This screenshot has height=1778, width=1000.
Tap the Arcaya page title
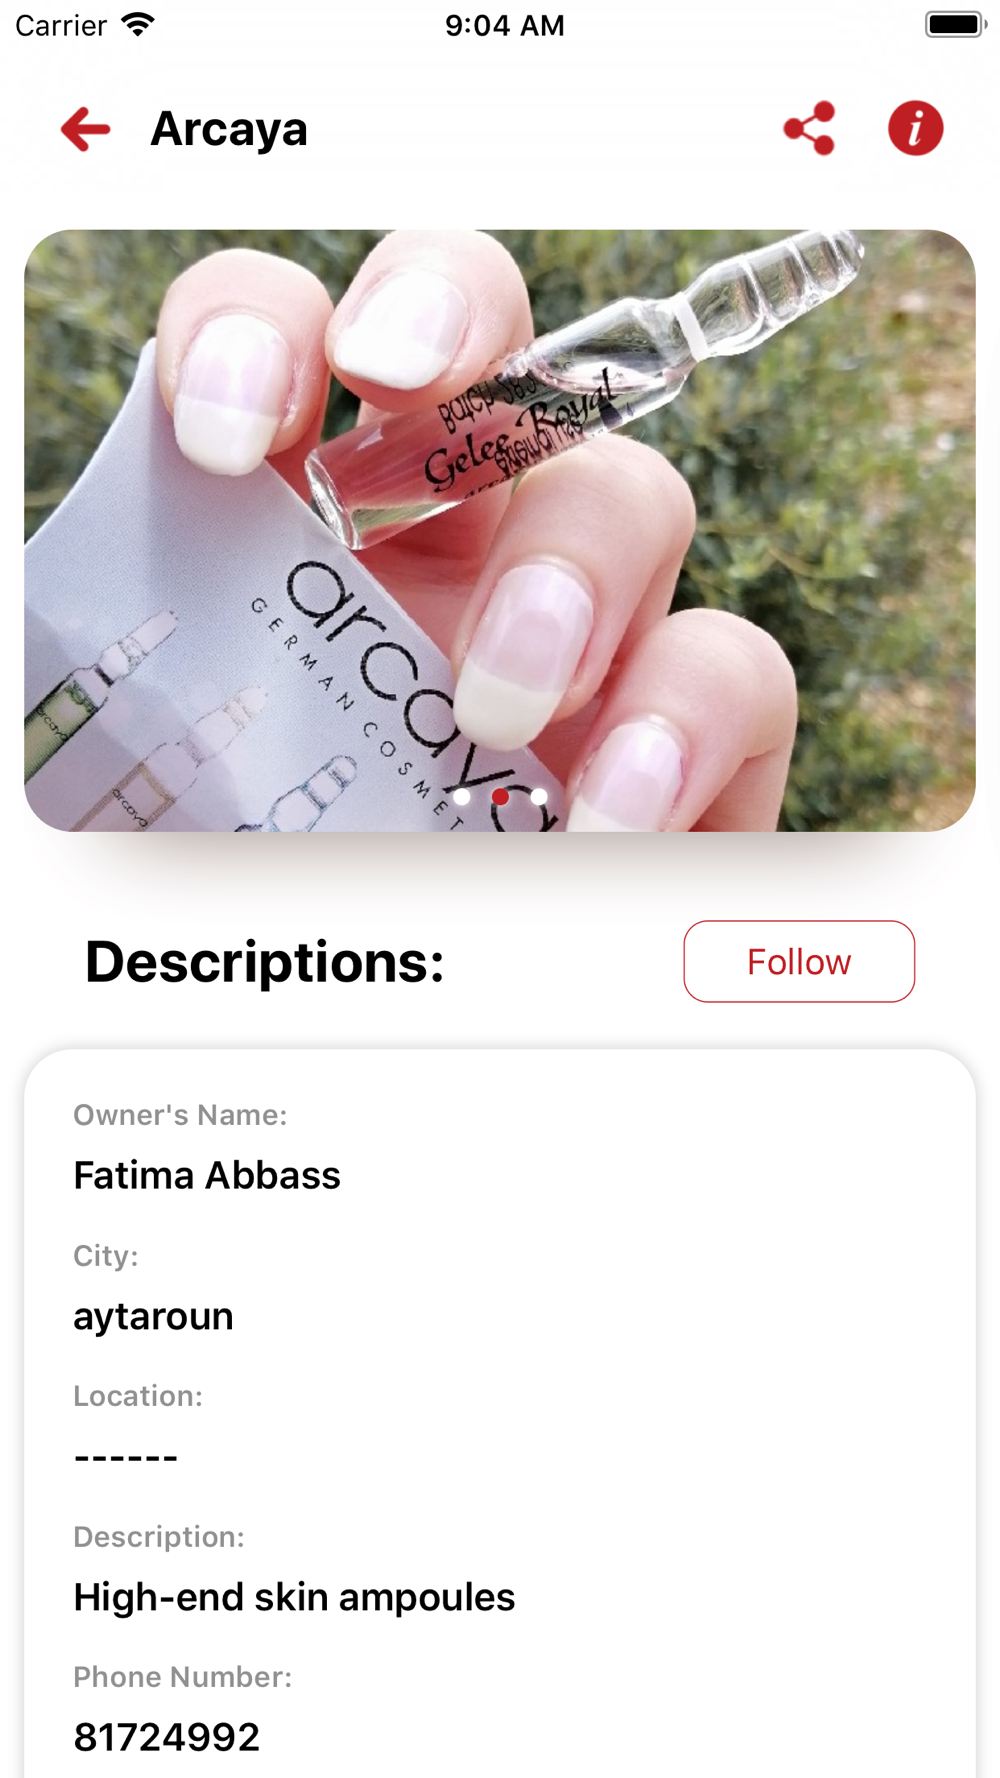[229, 129]
